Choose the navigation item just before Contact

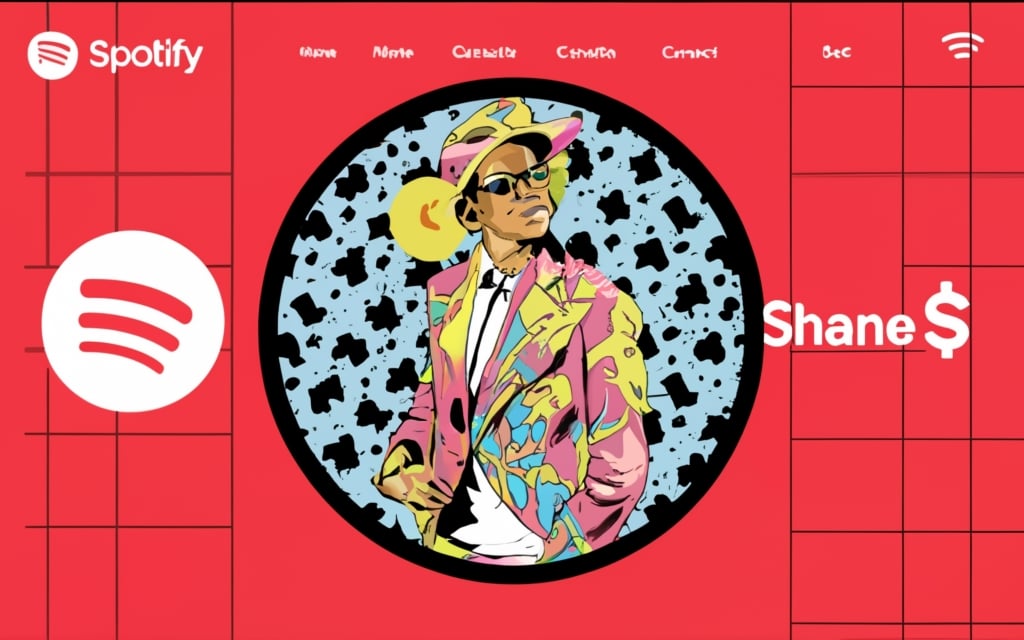[586, 52]
